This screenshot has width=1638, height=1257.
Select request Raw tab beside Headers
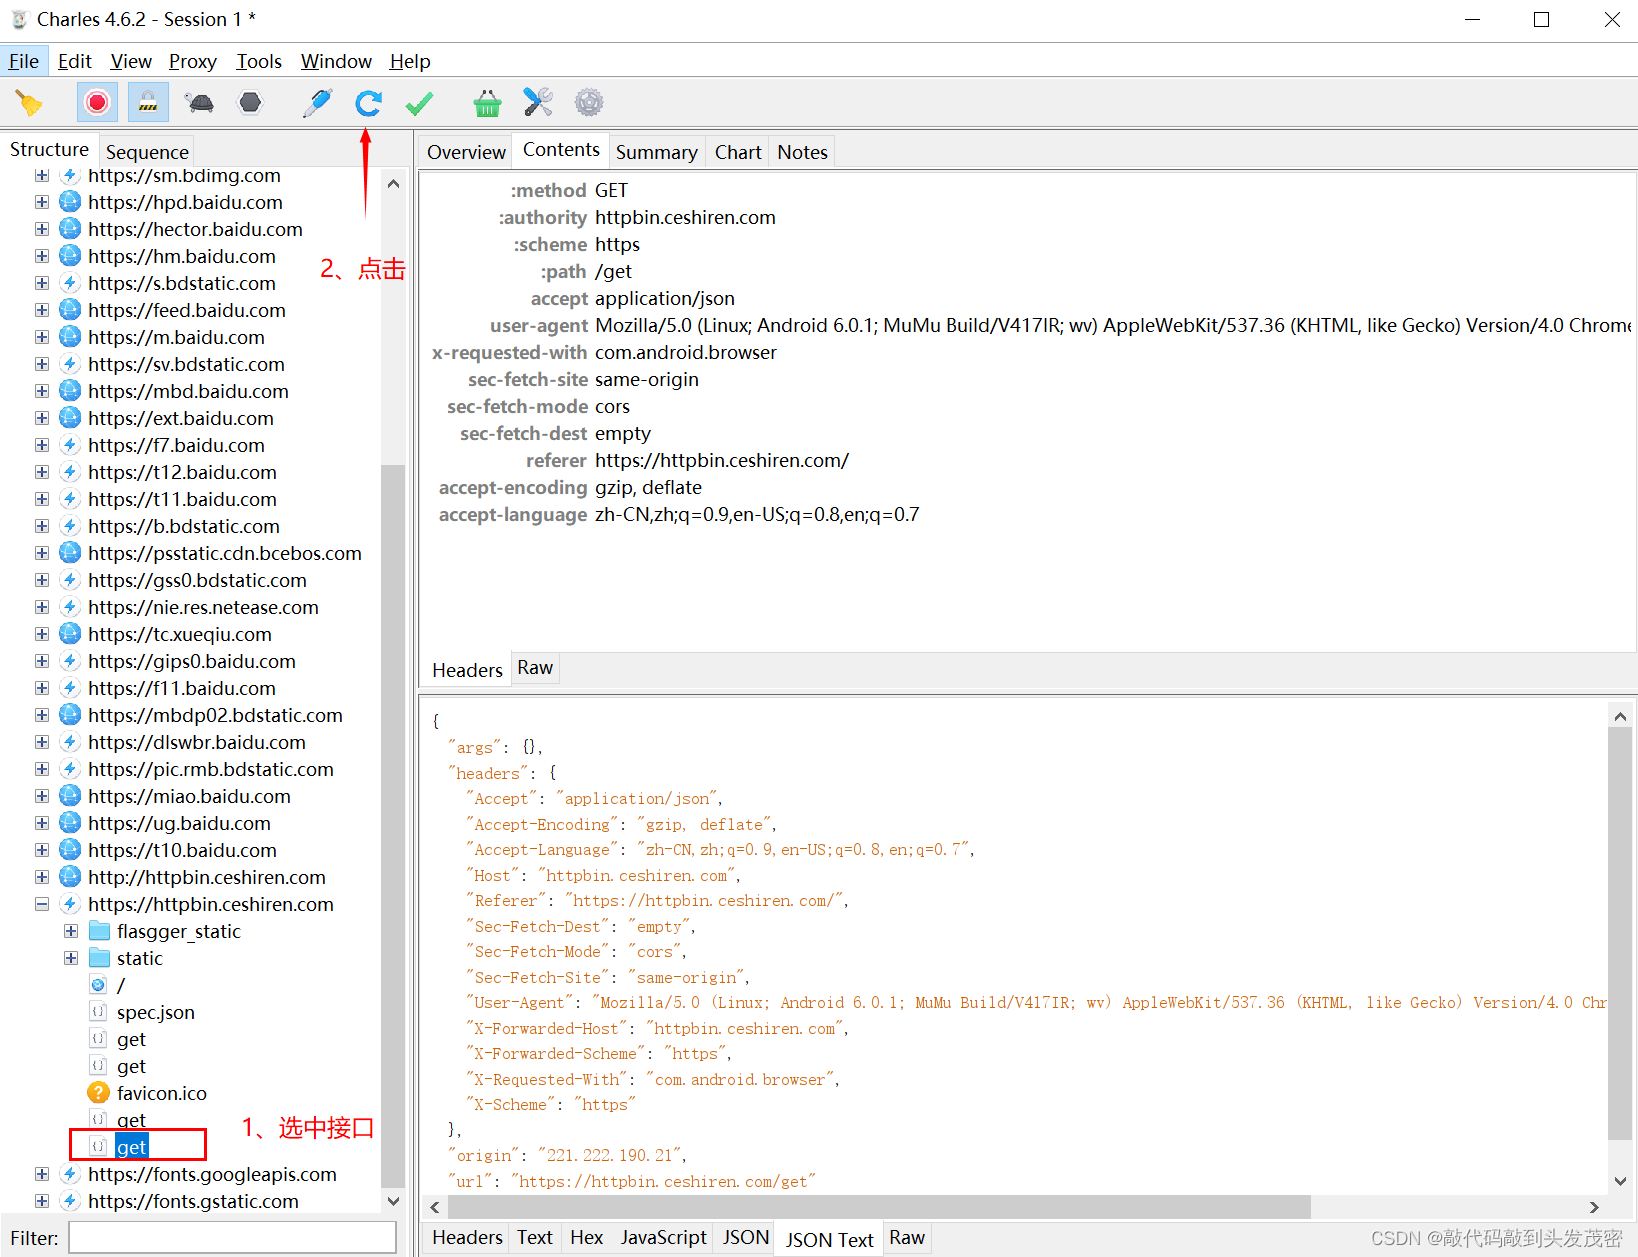(x=535, y=667)
